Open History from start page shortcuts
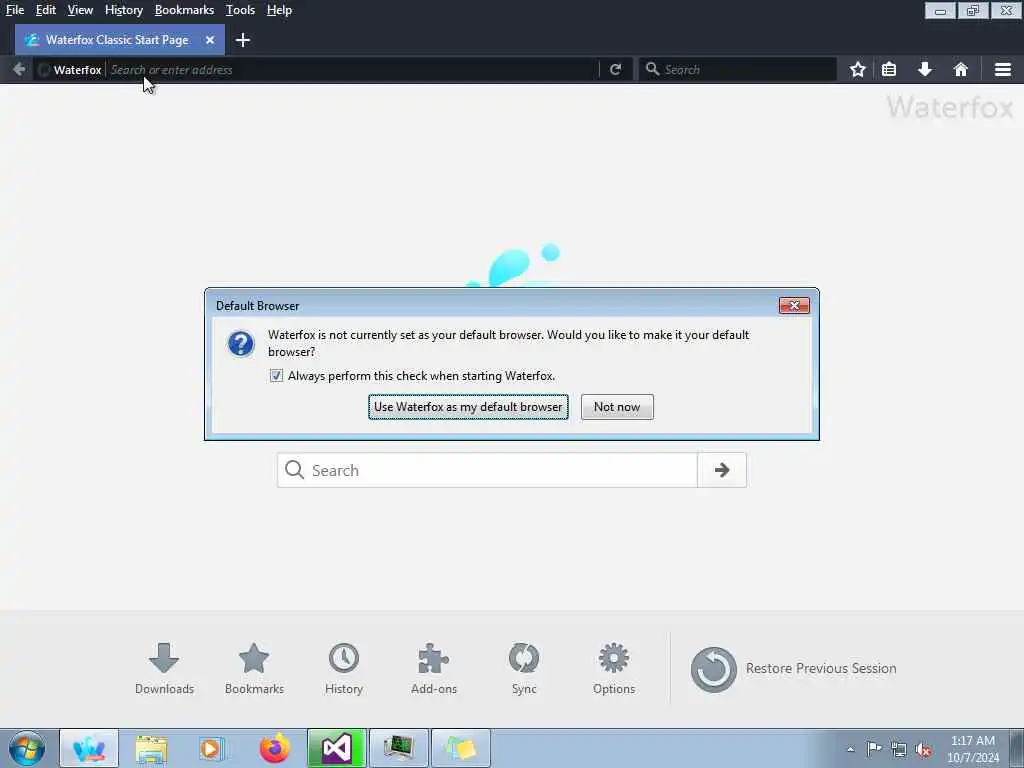The height and width of the screenshot is (768, 1024). [344, 669]
